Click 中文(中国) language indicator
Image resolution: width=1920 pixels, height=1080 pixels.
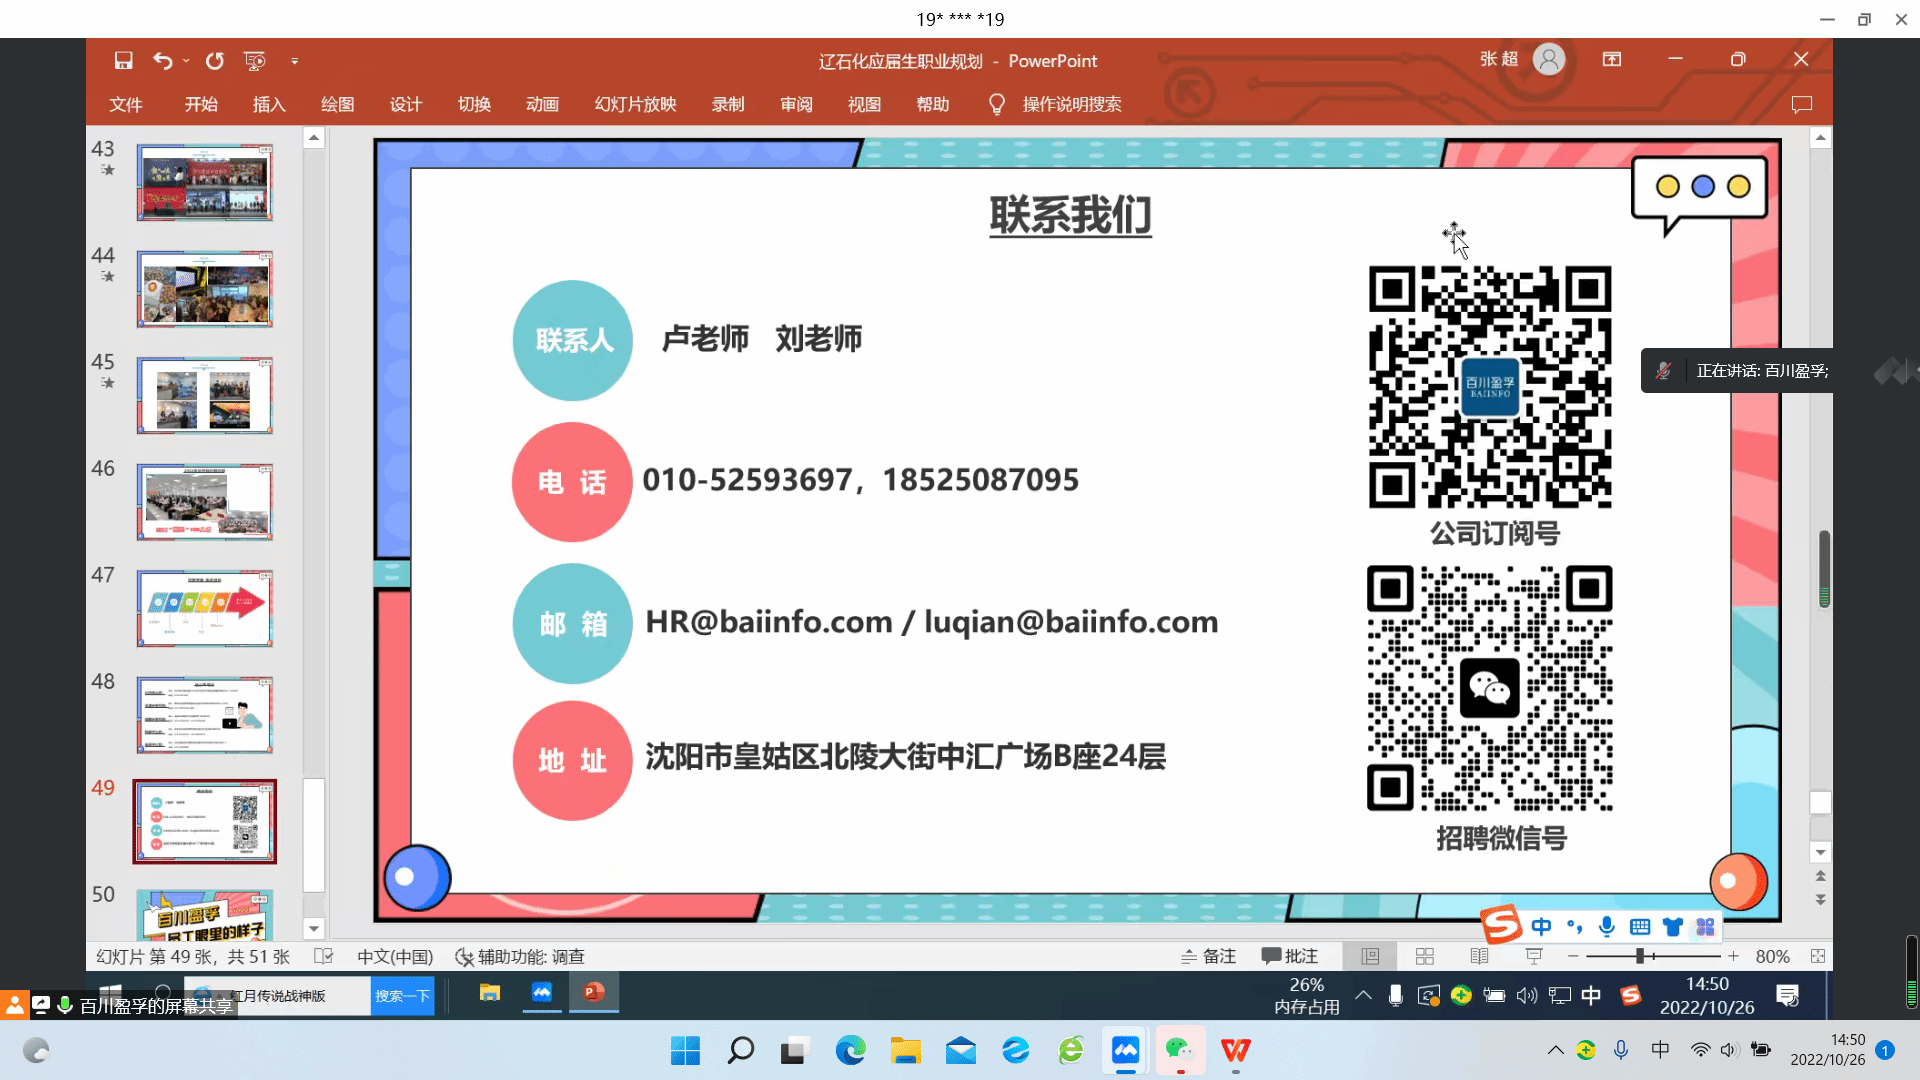coord(395,957)
